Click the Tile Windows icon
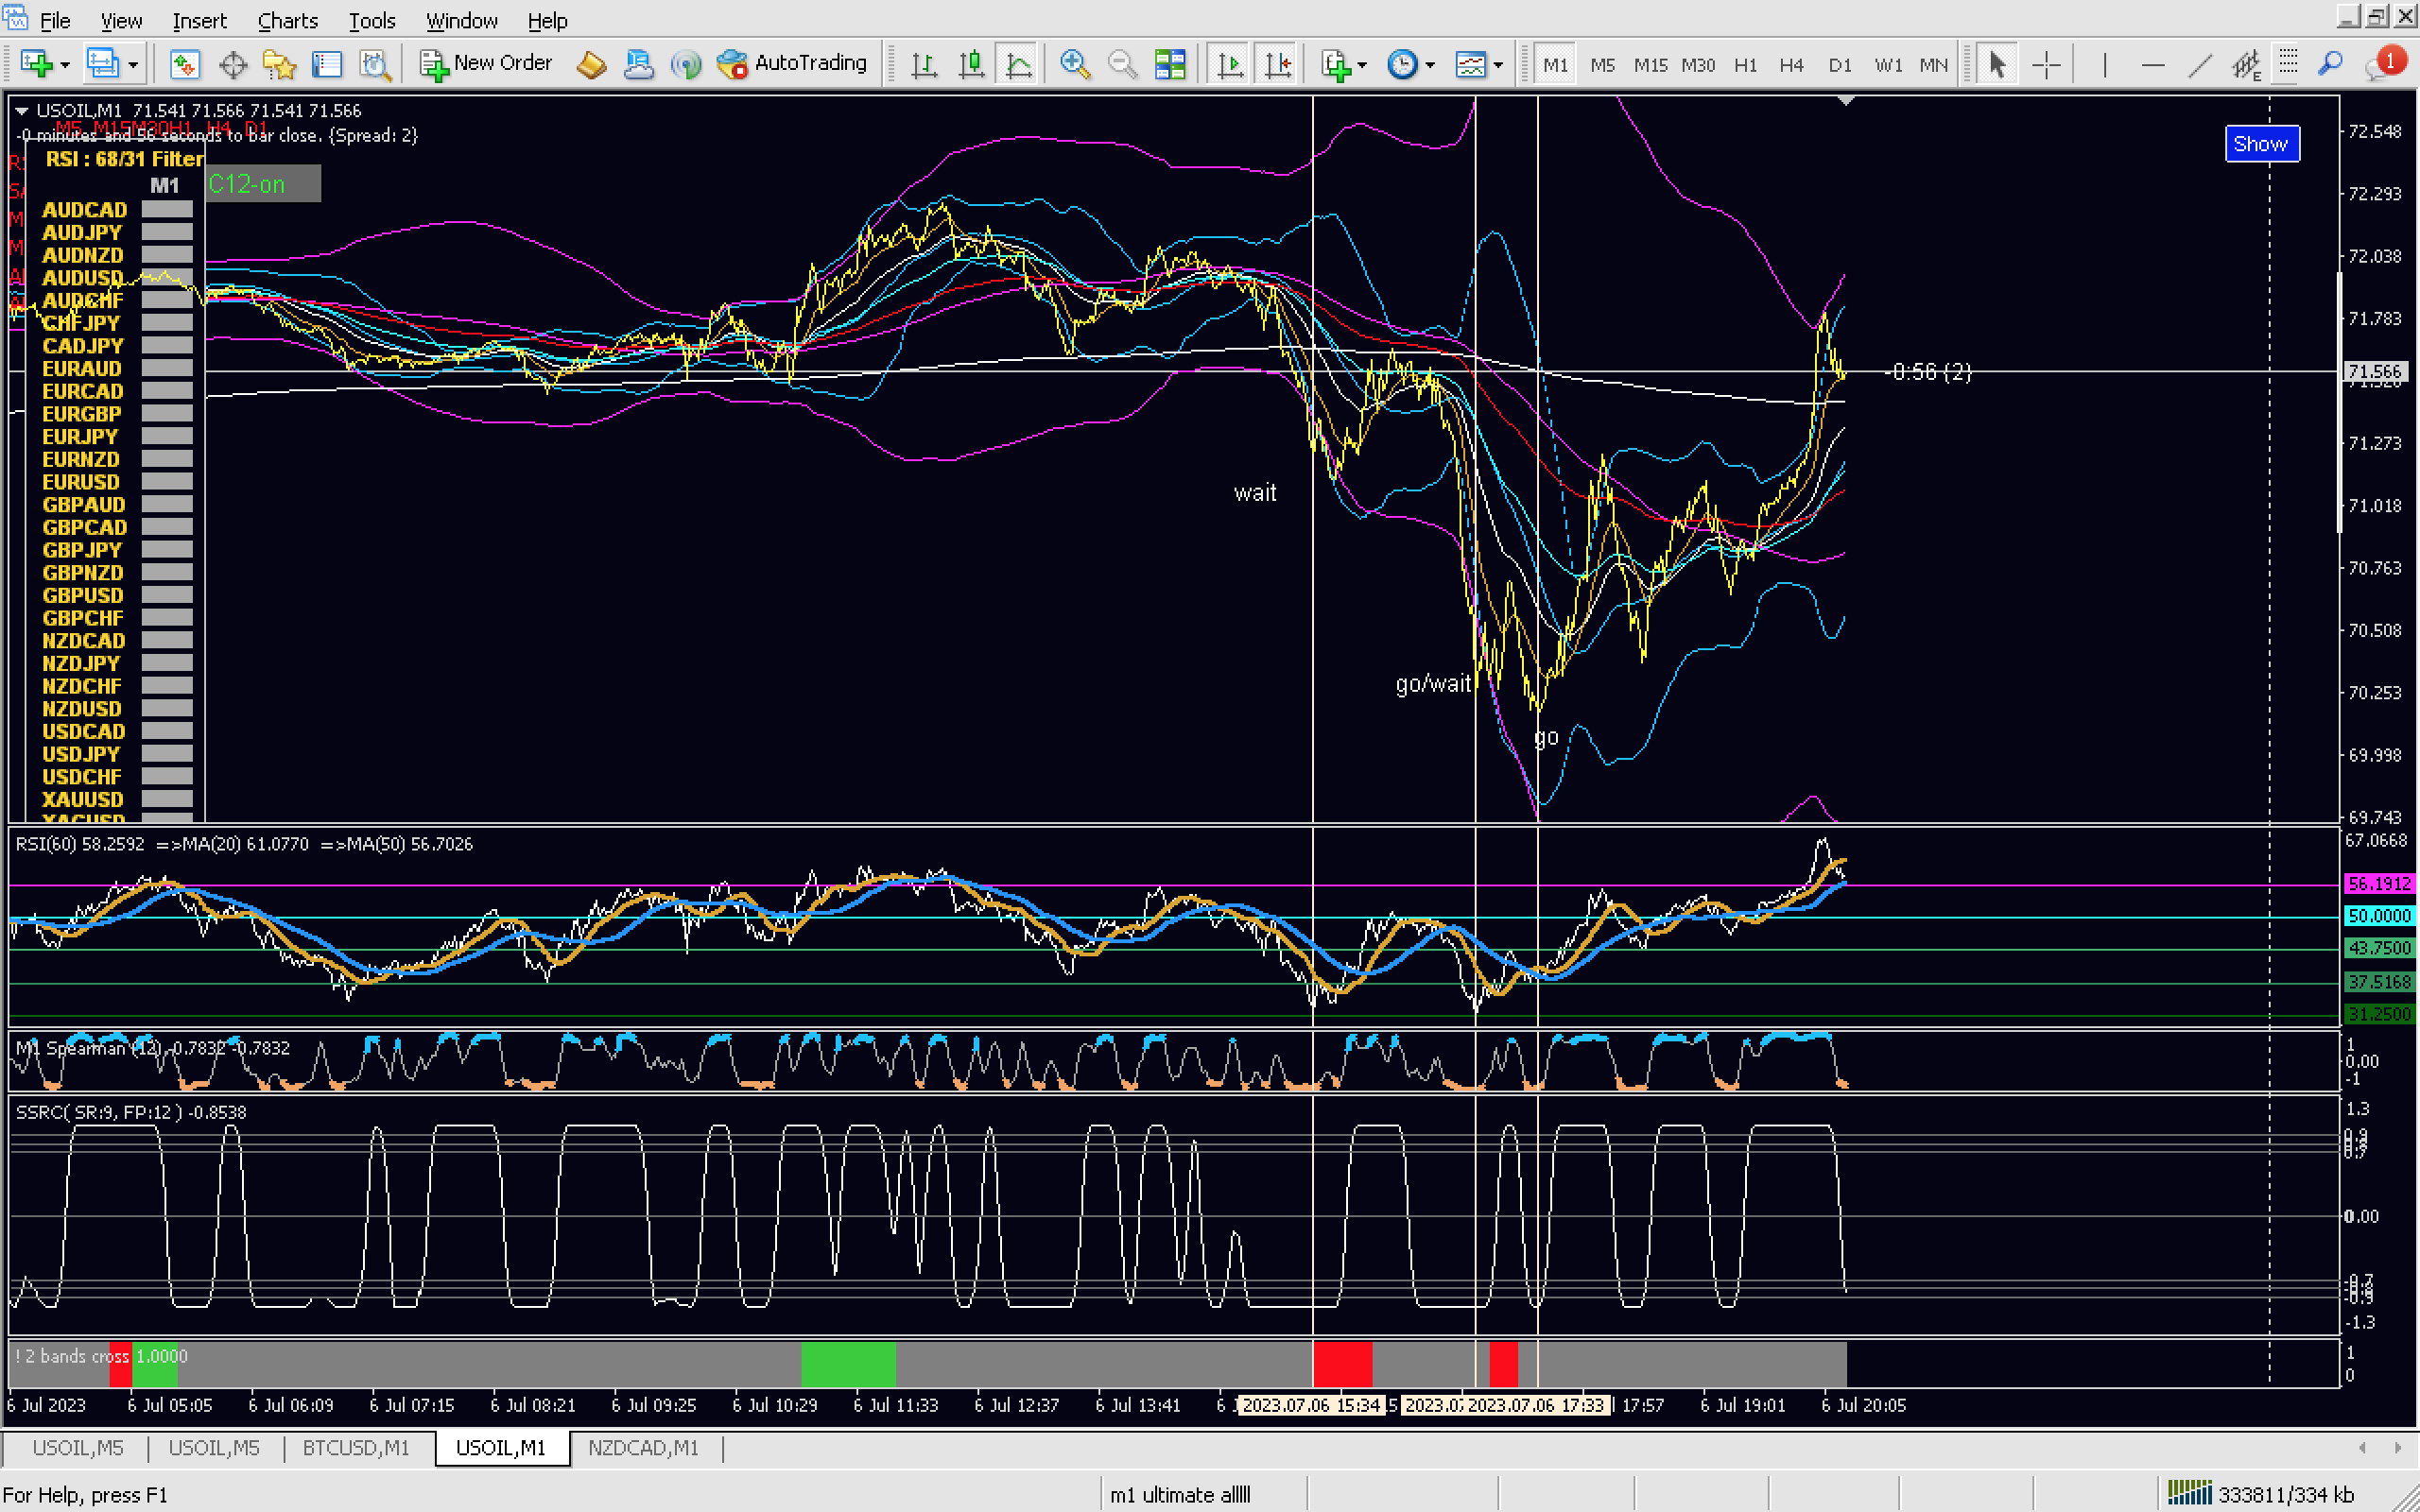The image size is (2420, 1512). (x=1169, y=64)
